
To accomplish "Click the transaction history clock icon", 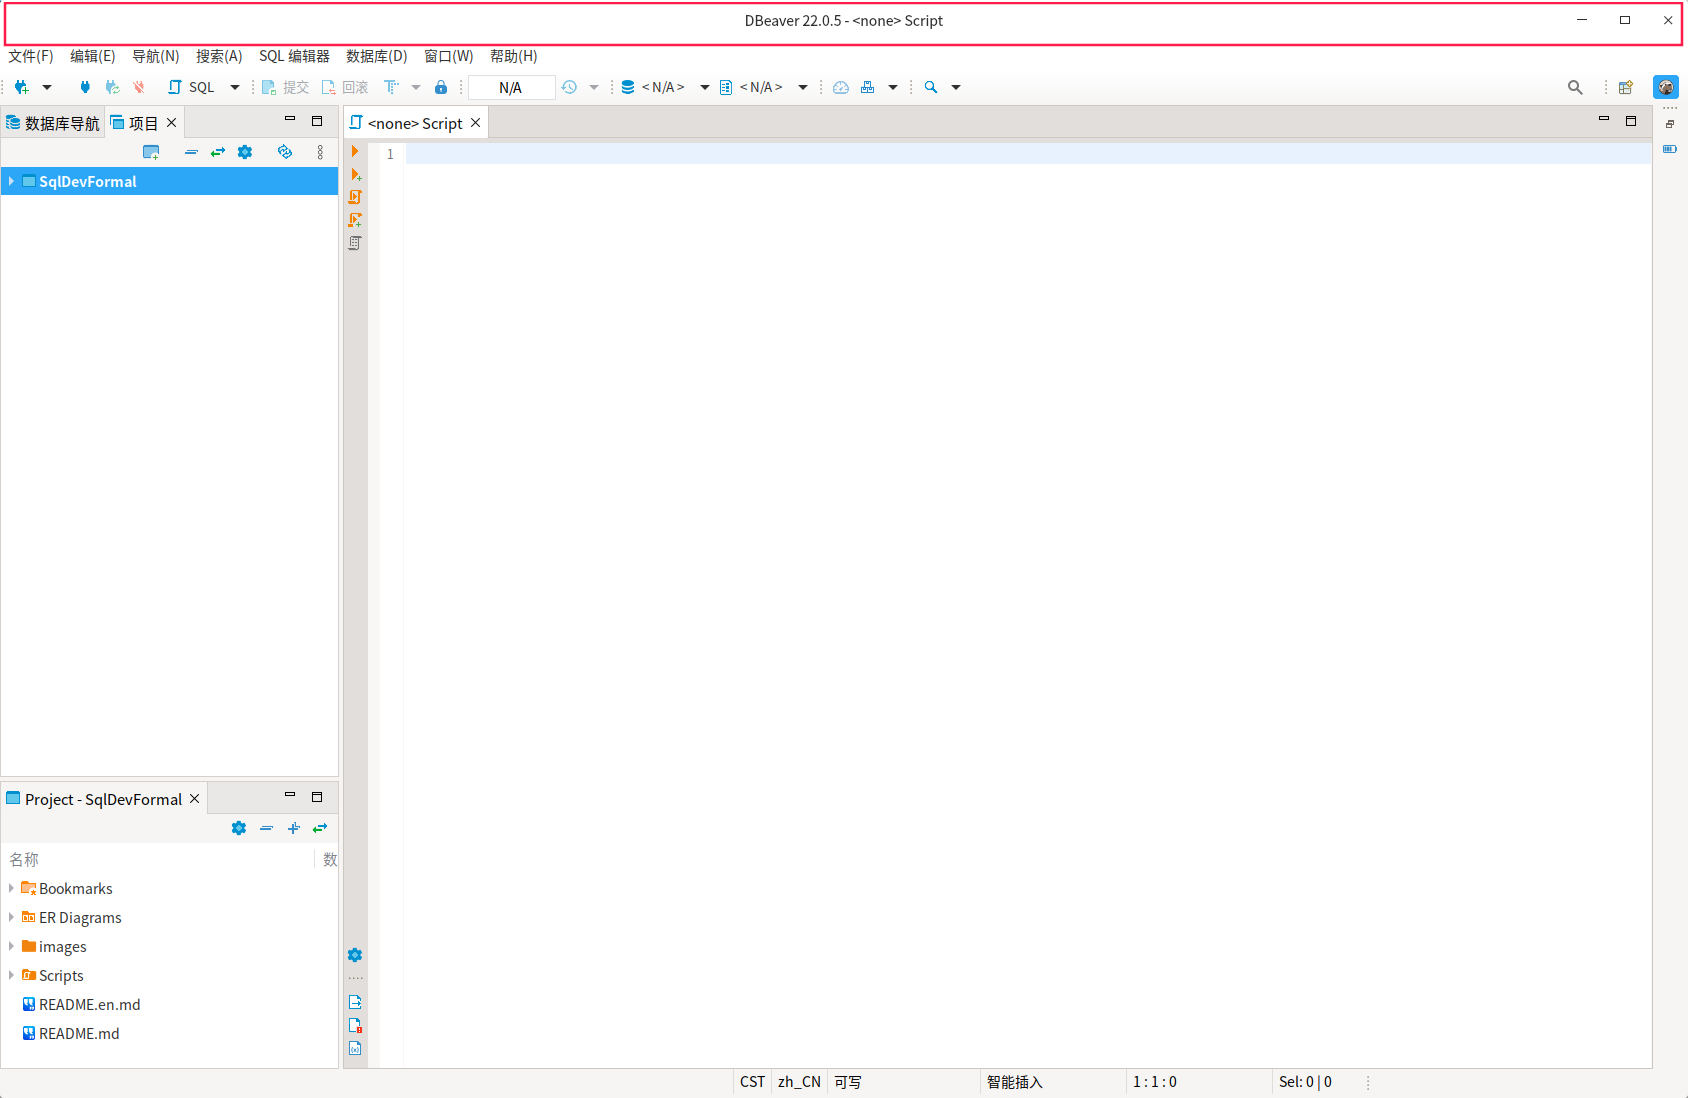I will (x=569, y=87).
